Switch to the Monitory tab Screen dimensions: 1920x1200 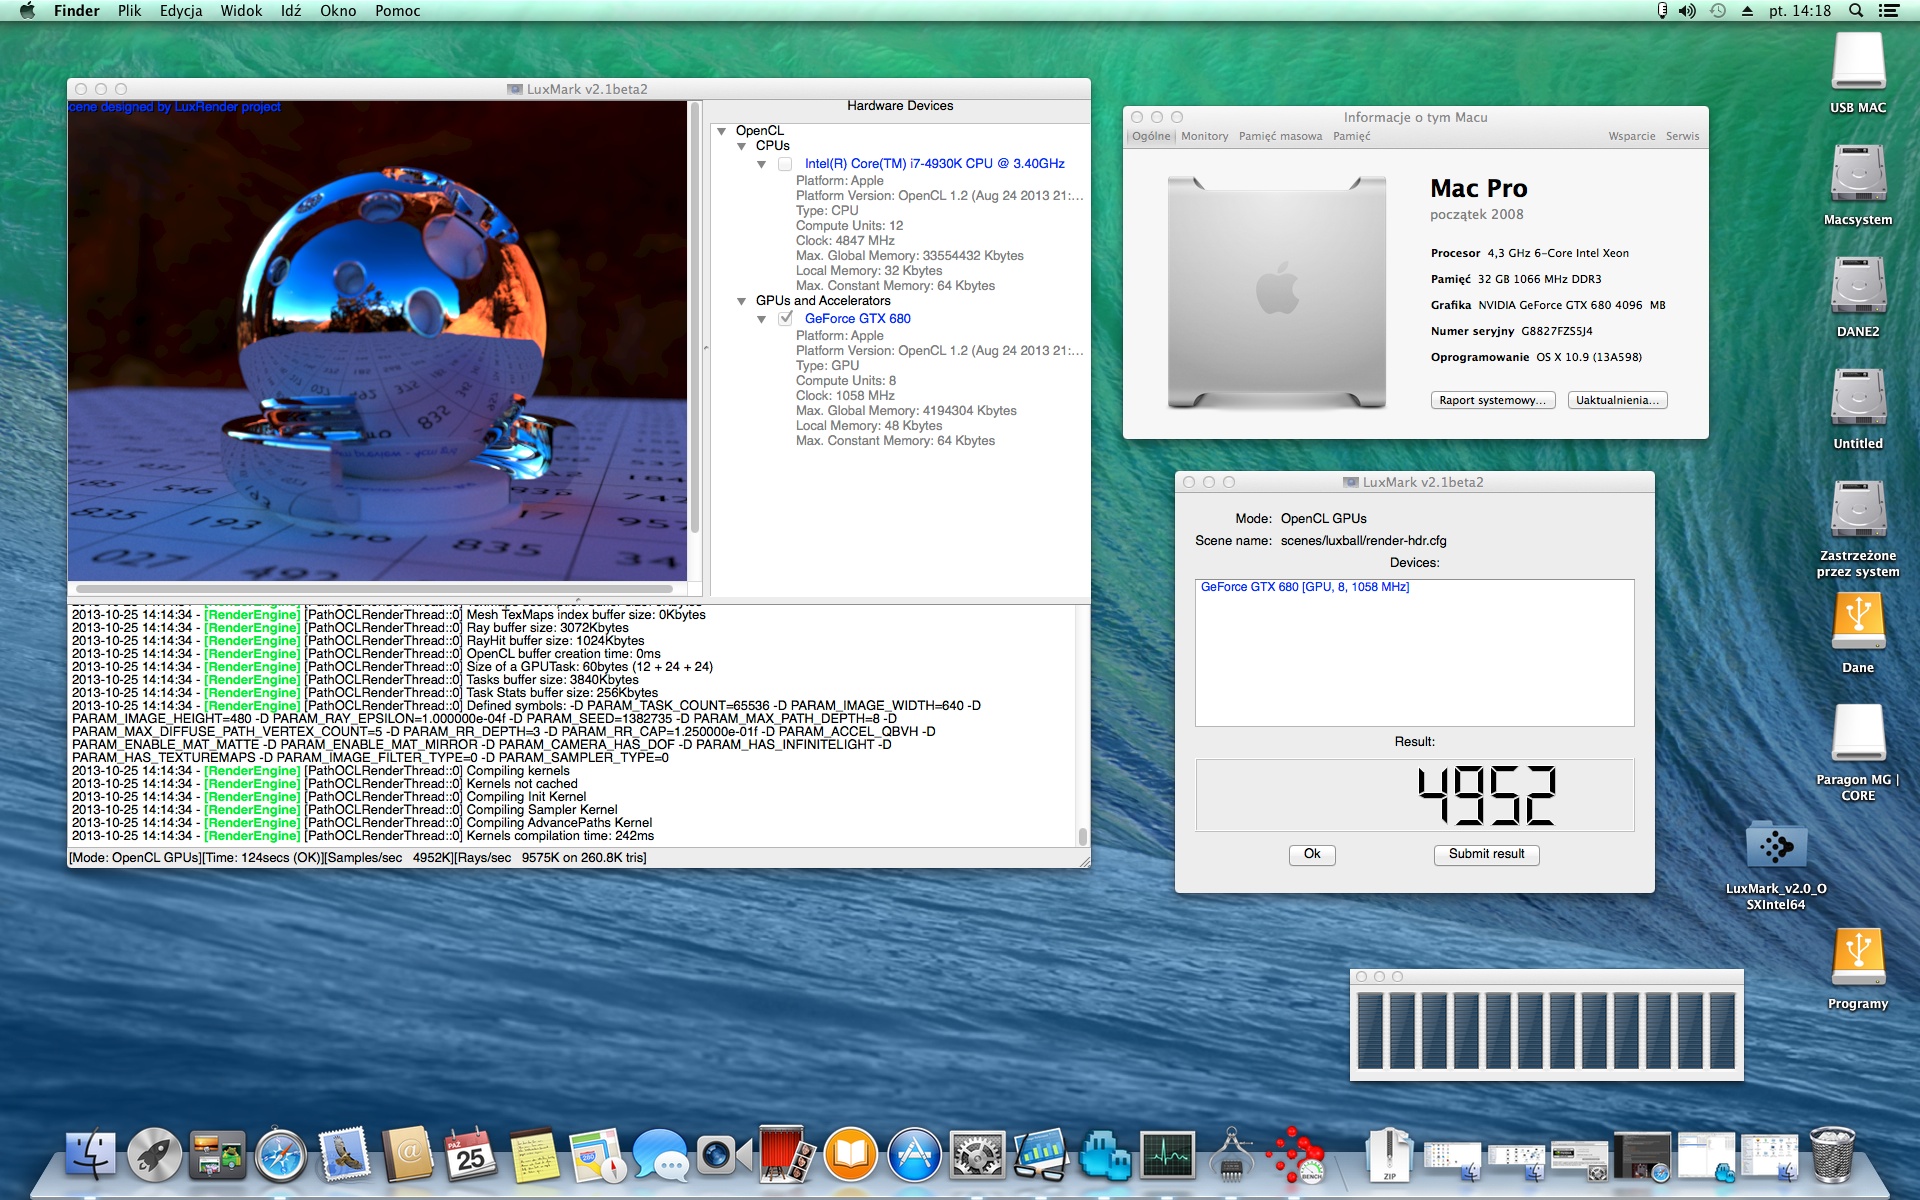1204,136
